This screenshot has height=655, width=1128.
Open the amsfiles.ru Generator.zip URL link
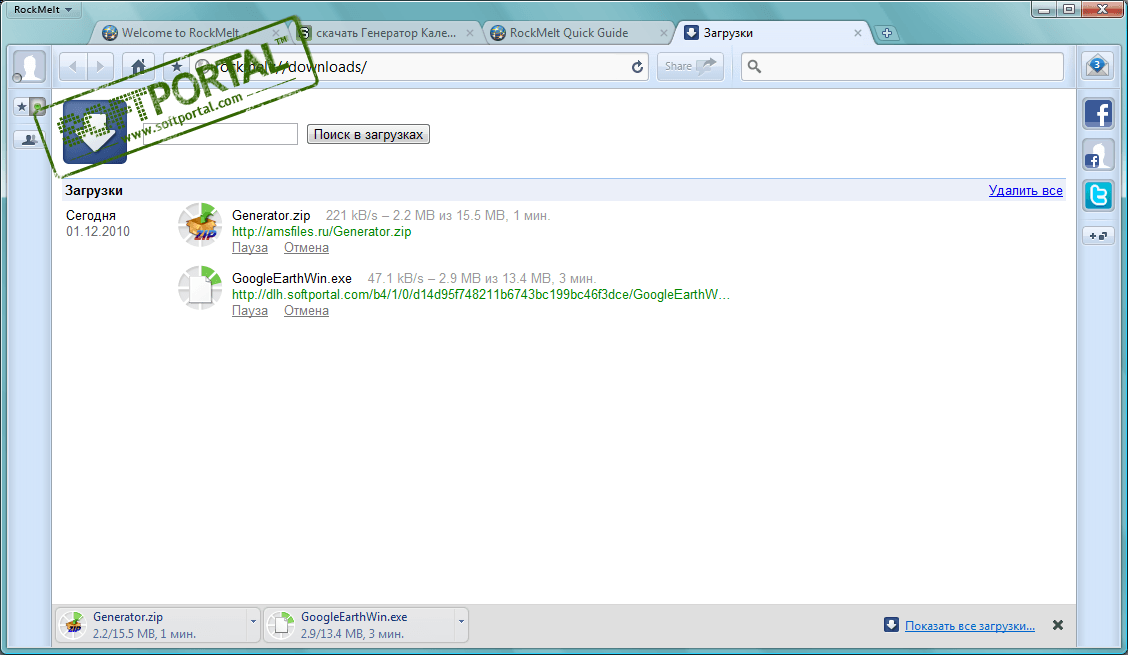point(322,232)
